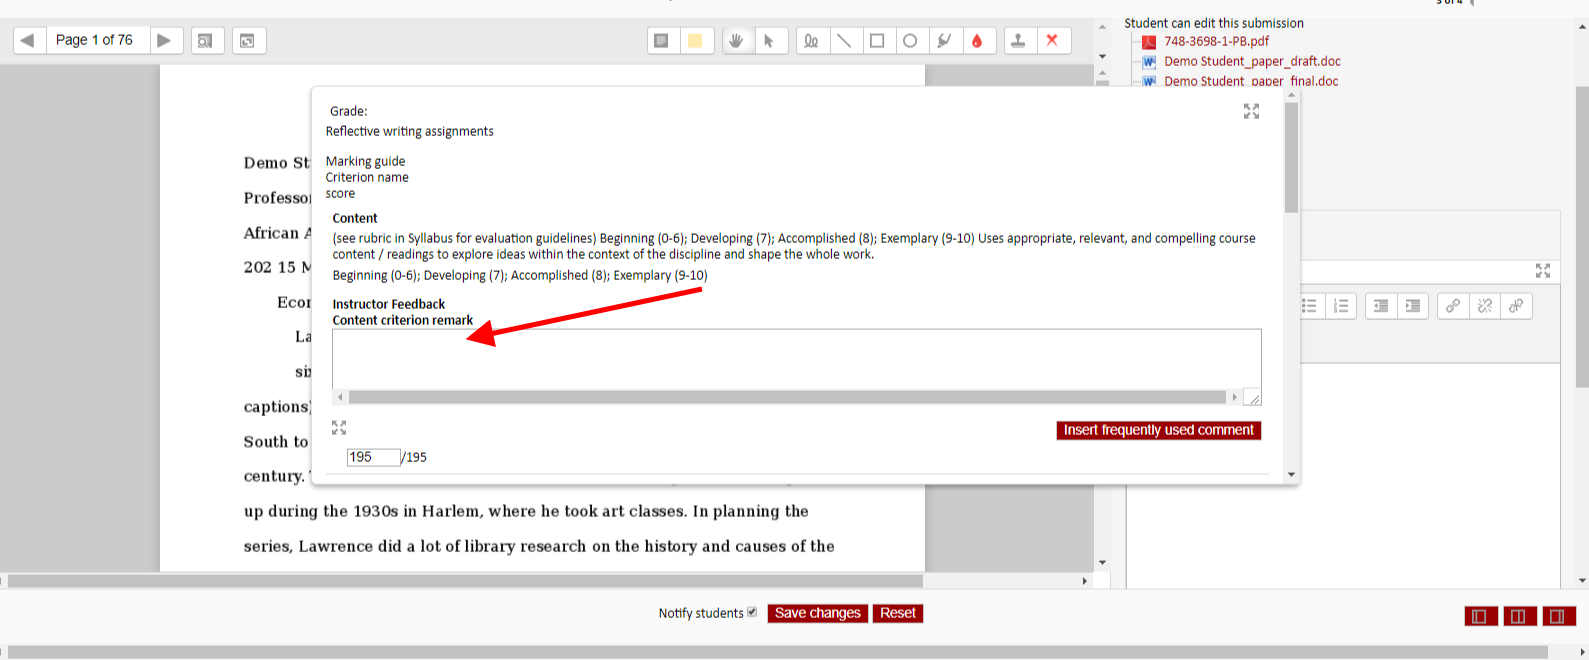Select the default split layout button
This screenshot has width=1589, height=660.
[1520, 616]
